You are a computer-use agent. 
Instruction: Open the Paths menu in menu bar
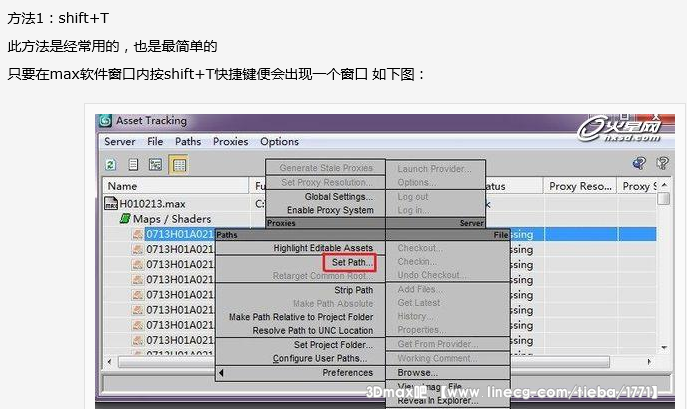coord(188,142)
